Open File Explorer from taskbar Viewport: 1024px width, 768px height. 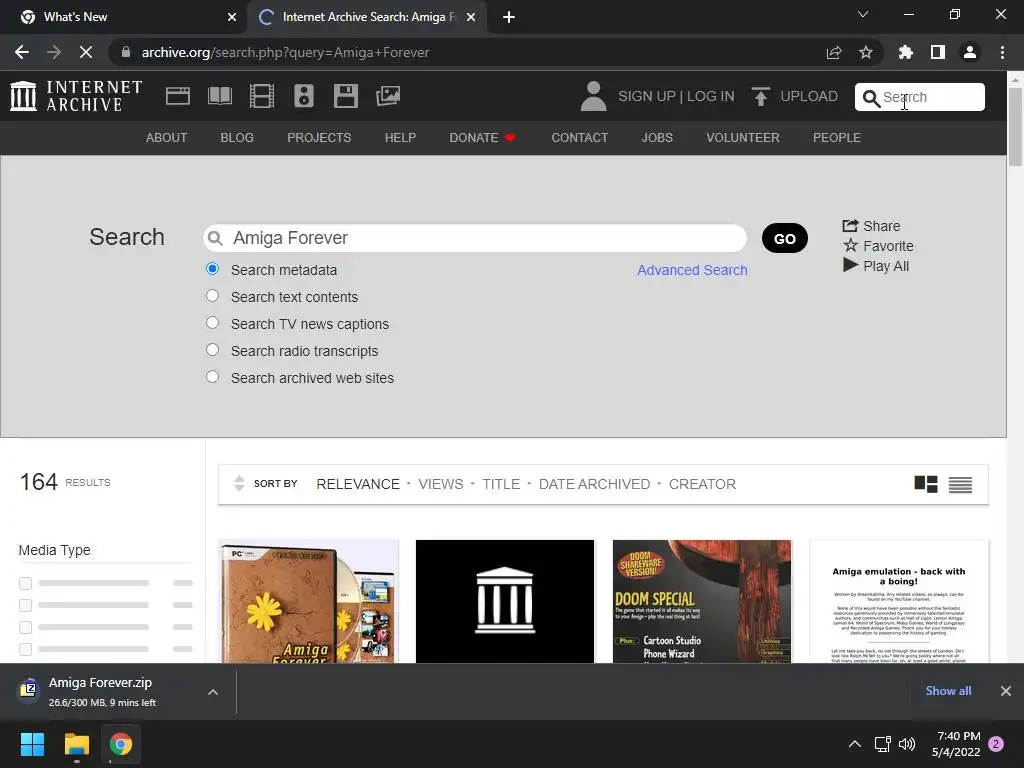point(76,744)
